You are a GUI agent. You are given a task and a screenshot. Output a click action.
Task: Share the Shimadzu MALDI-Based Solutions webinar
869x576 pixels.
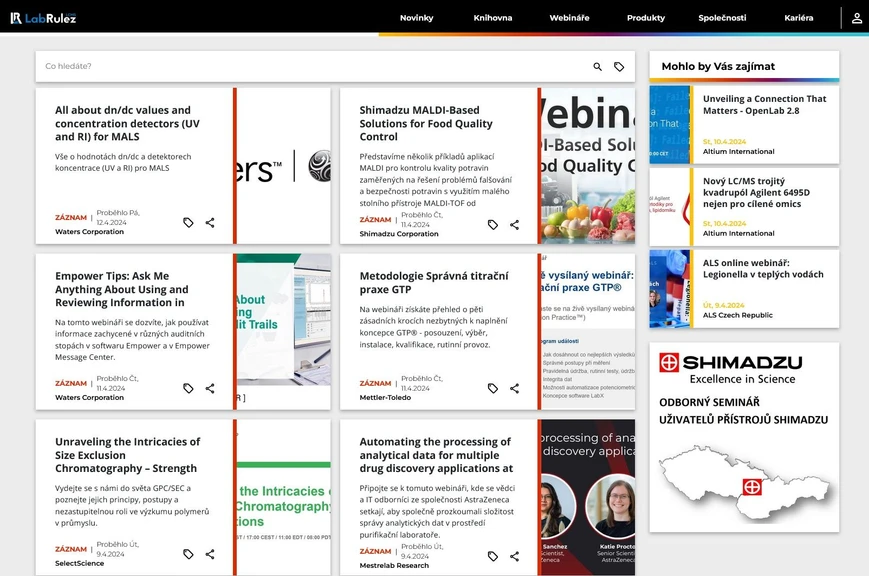514,225
